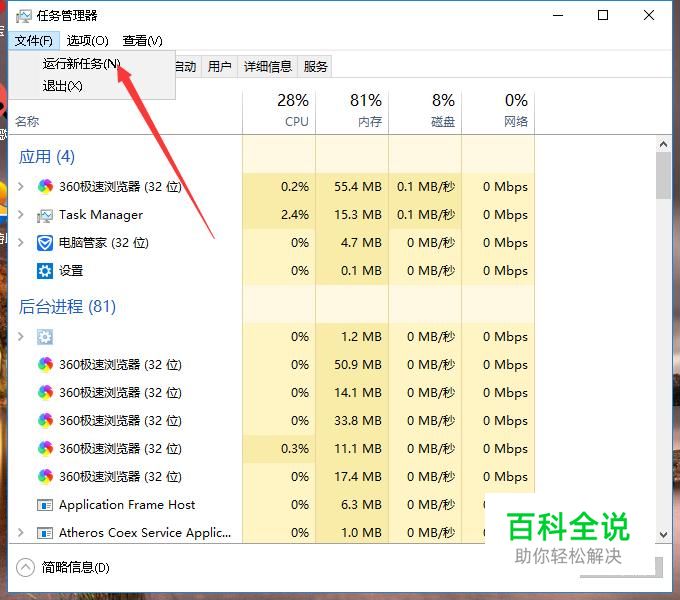680x600 pixels.
Task: Sort by the 内存 column header
Action: tap(352, 111)
